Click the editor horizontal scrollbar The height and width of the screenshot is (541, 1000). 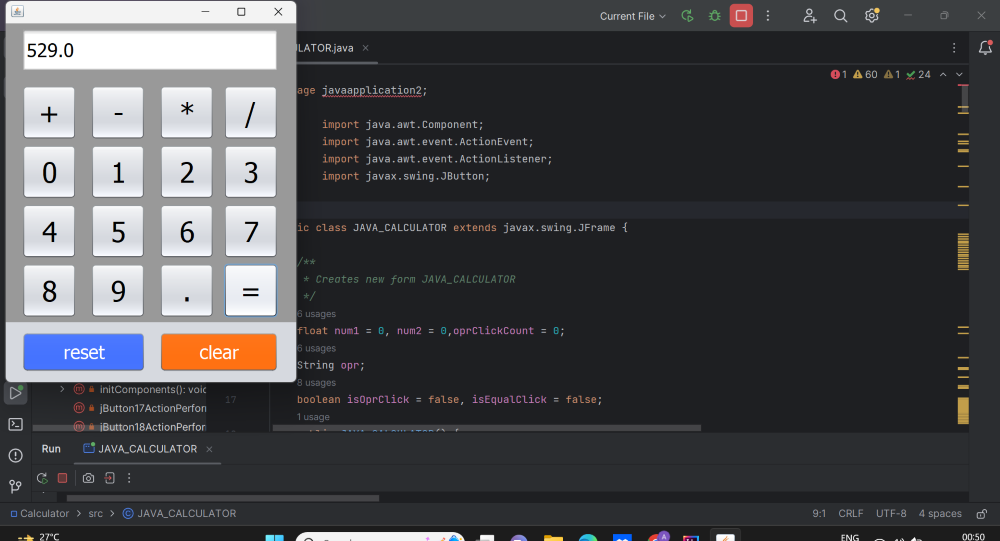point(487,428)
